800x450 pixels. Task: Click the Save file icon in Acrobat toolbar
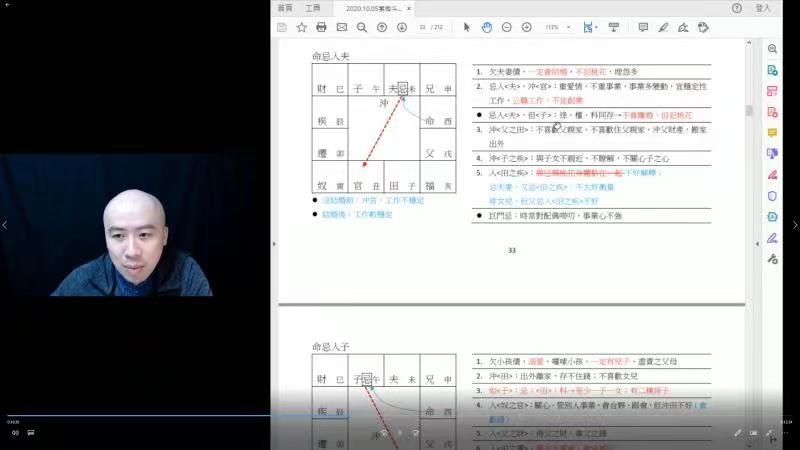[282, 28]
